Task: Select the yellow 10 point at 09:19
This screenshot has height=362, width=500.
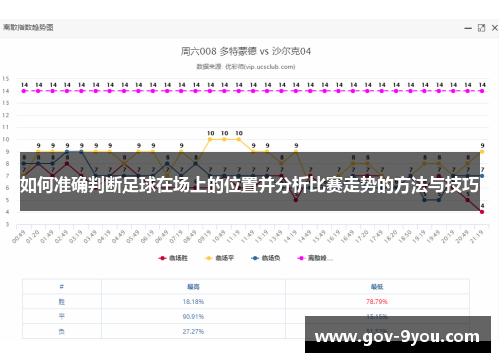Action: [210, 140]
